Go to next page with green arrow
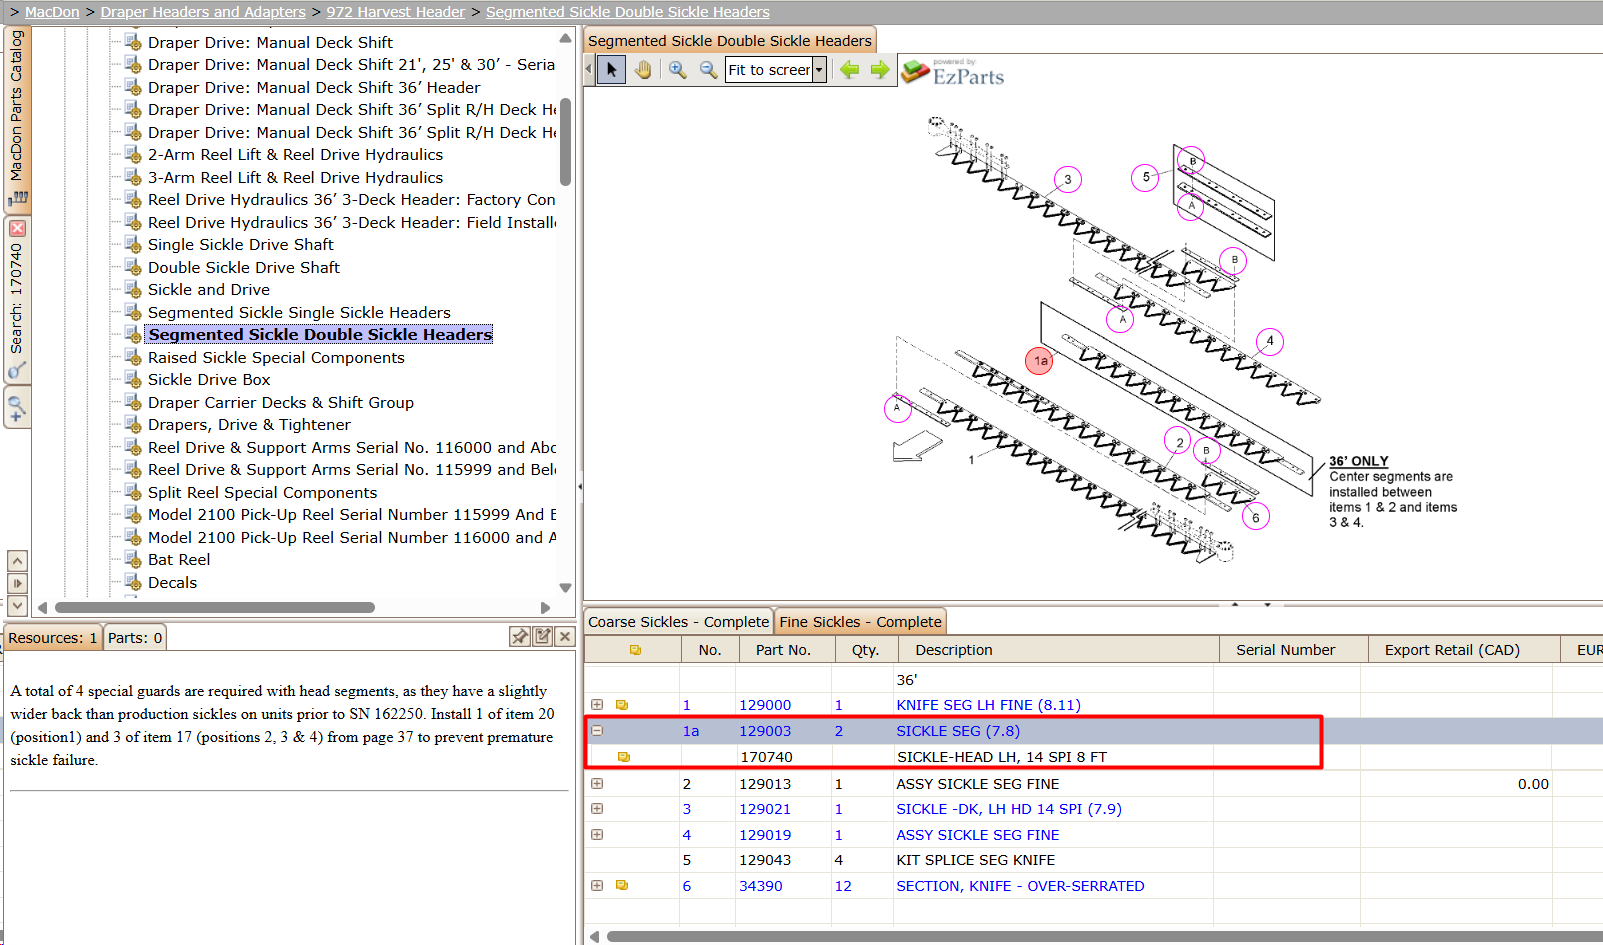 point(880,70)
